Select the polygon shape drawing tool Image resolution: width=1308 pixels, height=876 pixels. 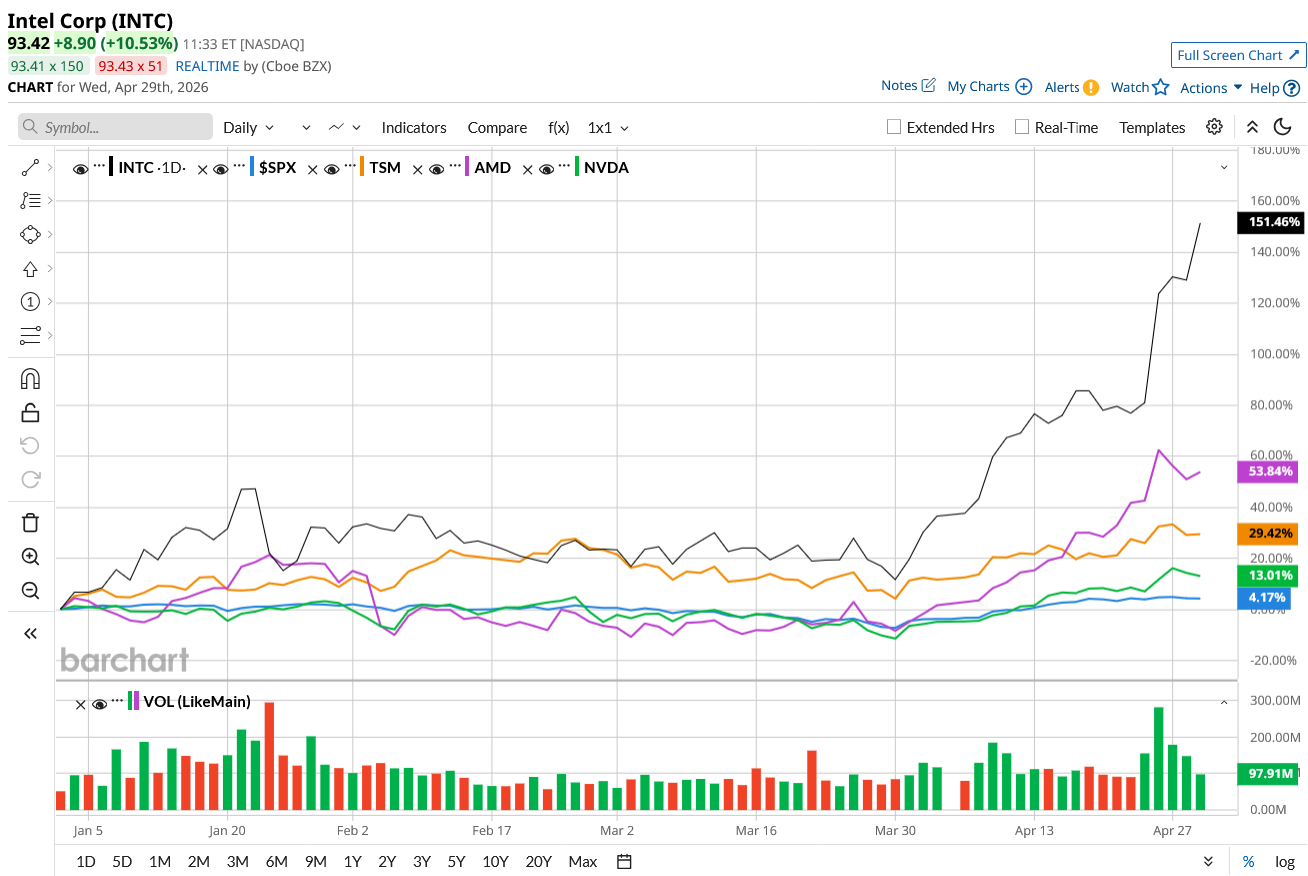pos(30,234)
